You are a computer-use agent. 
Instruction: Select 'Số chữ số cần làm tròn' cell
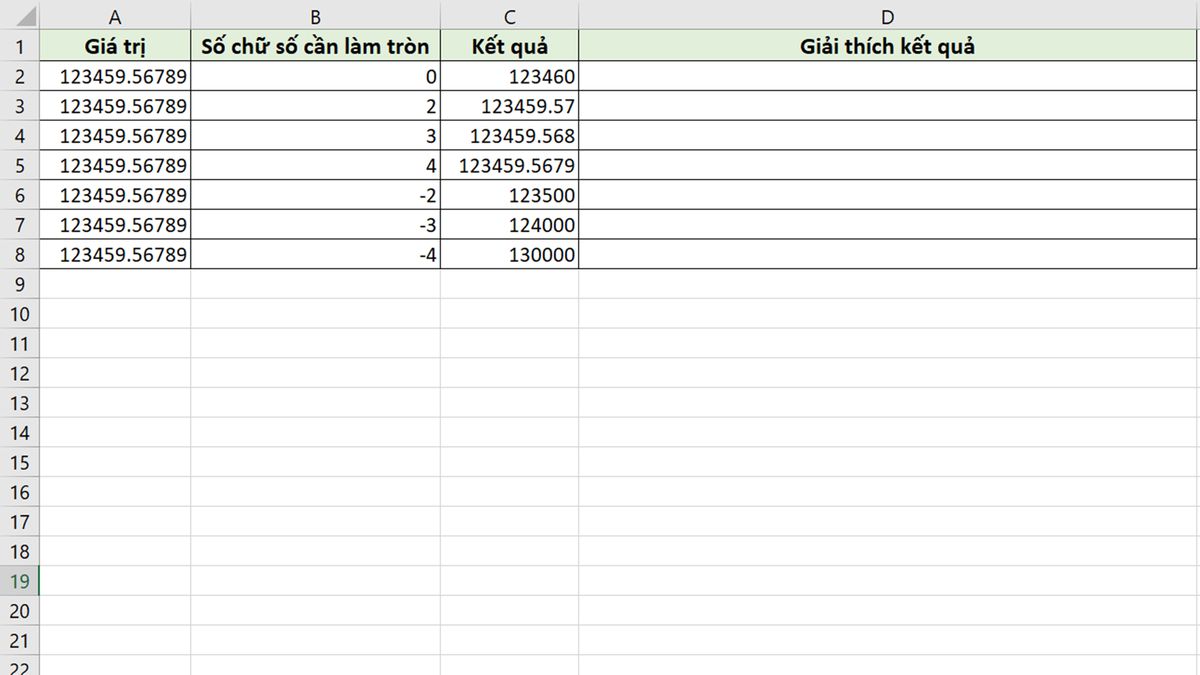pyautogui.click(x=315, y=46)
